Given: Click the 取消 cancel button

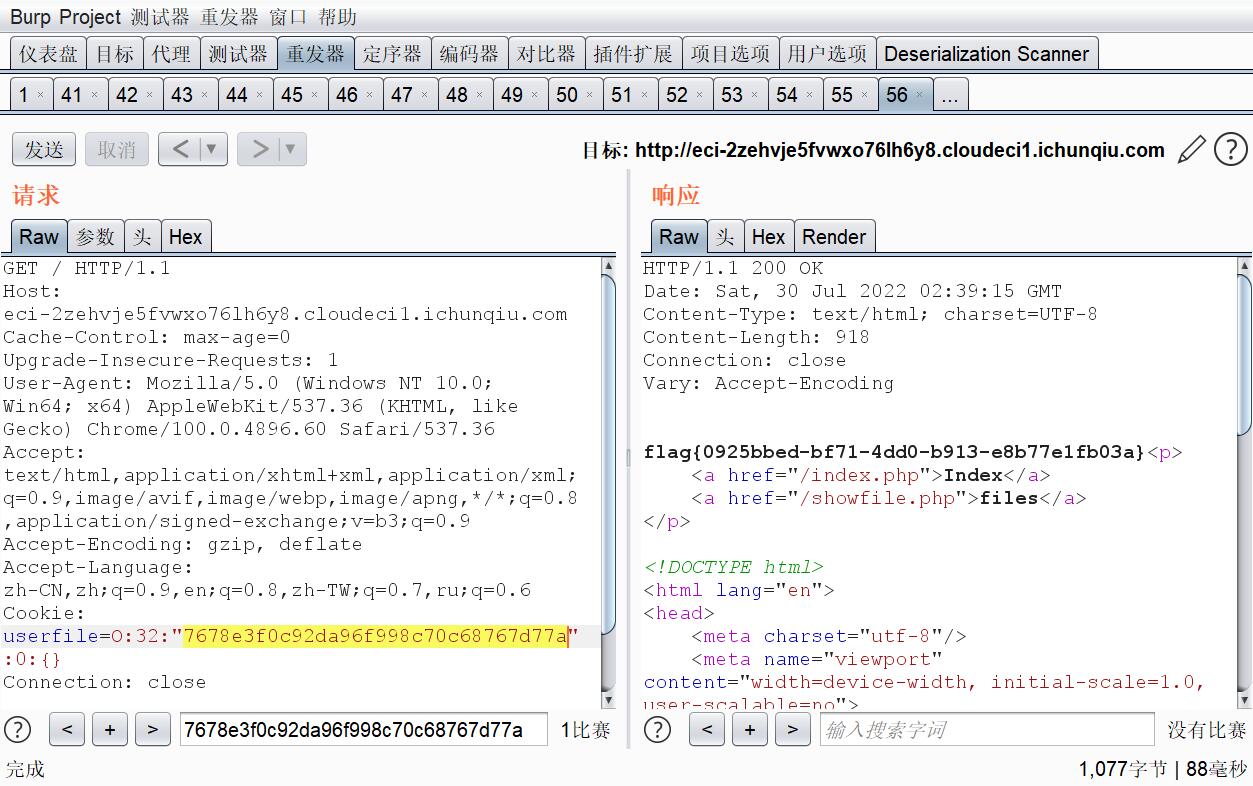Looking at the screenshot, I should 116,150.
